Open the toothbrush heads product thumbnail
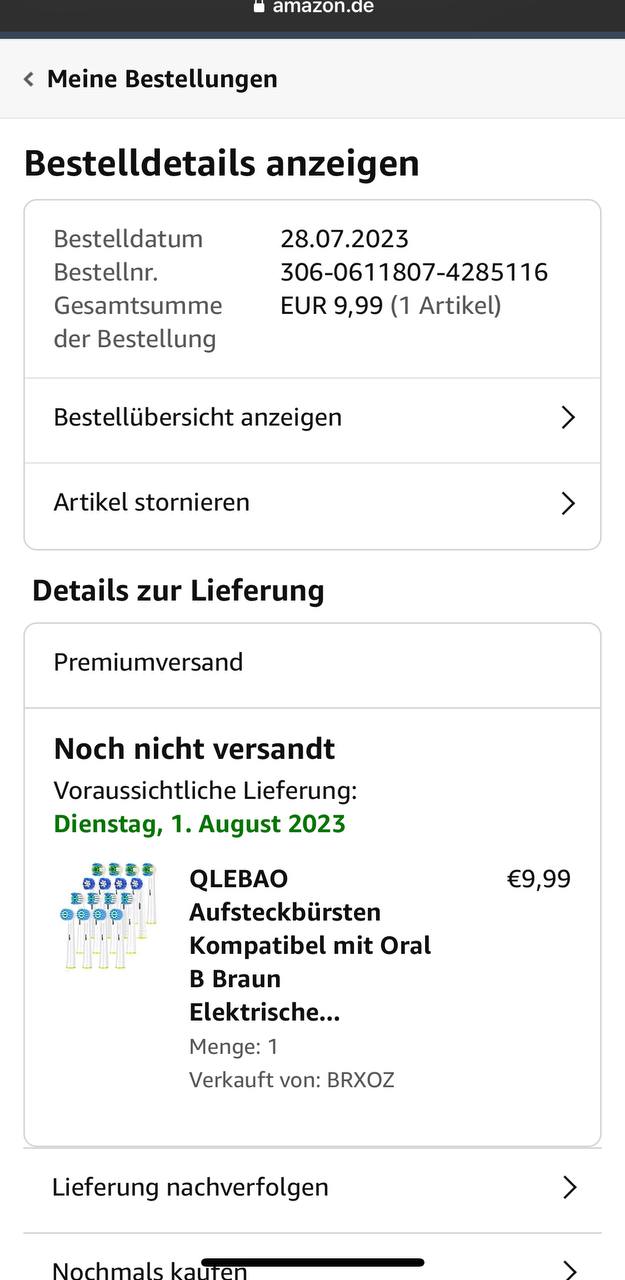This screenshot has width=625, height=1280. [108, 915]
